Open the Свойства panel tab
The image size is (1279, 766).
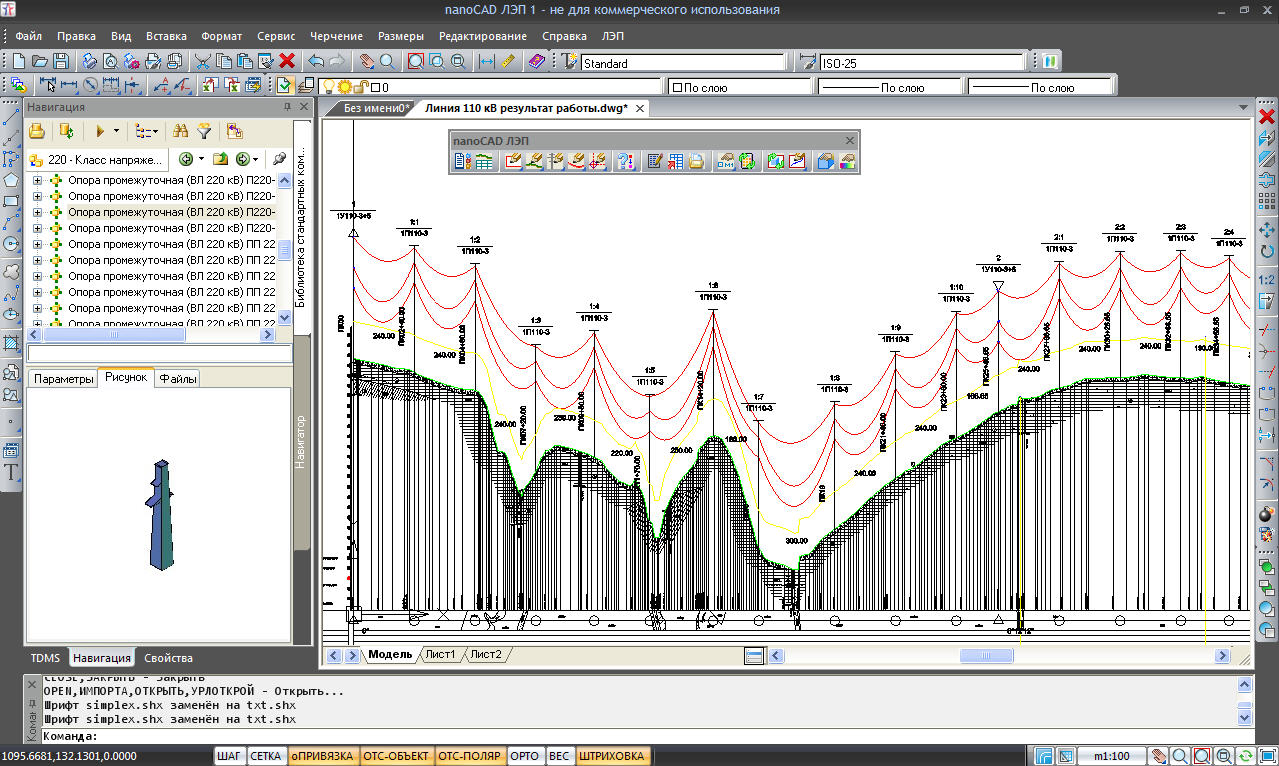tap(168, 658)
